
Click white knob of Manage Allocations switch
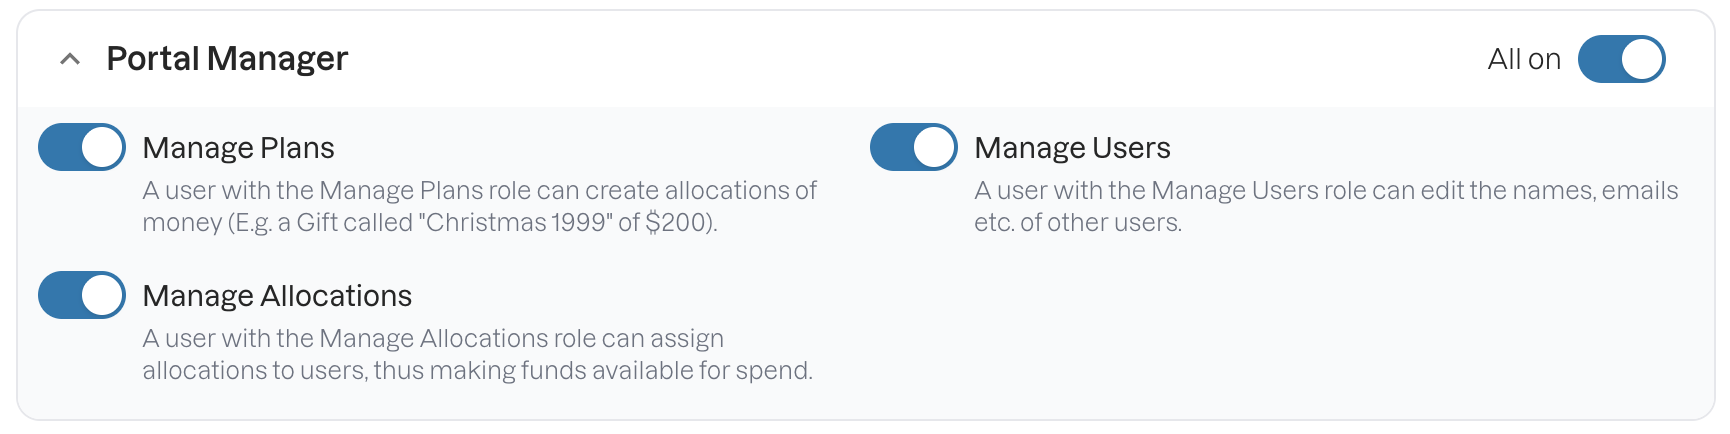click(x=102, y=295)
